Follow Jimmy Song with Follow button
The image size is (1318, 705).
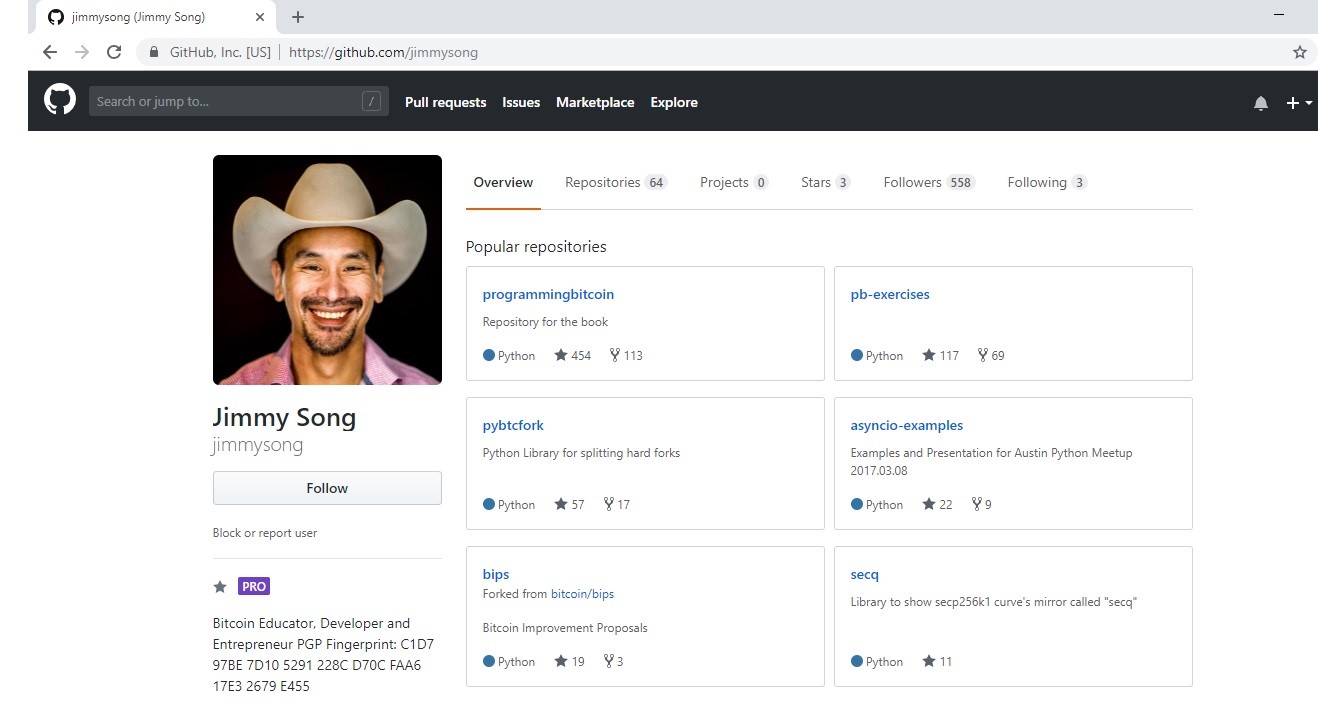[327, 488]
